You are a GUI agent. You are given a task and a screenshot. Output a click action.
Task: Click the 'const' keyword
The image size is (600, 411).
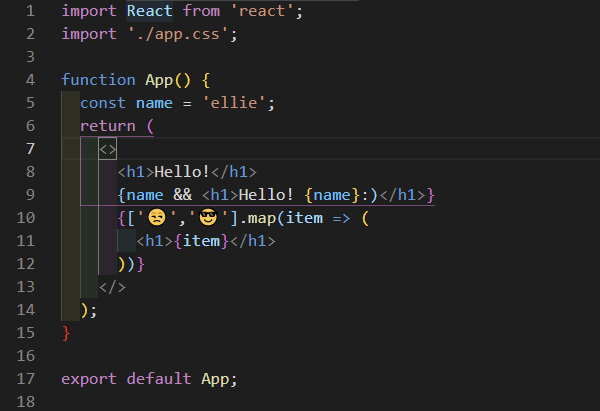103,103
